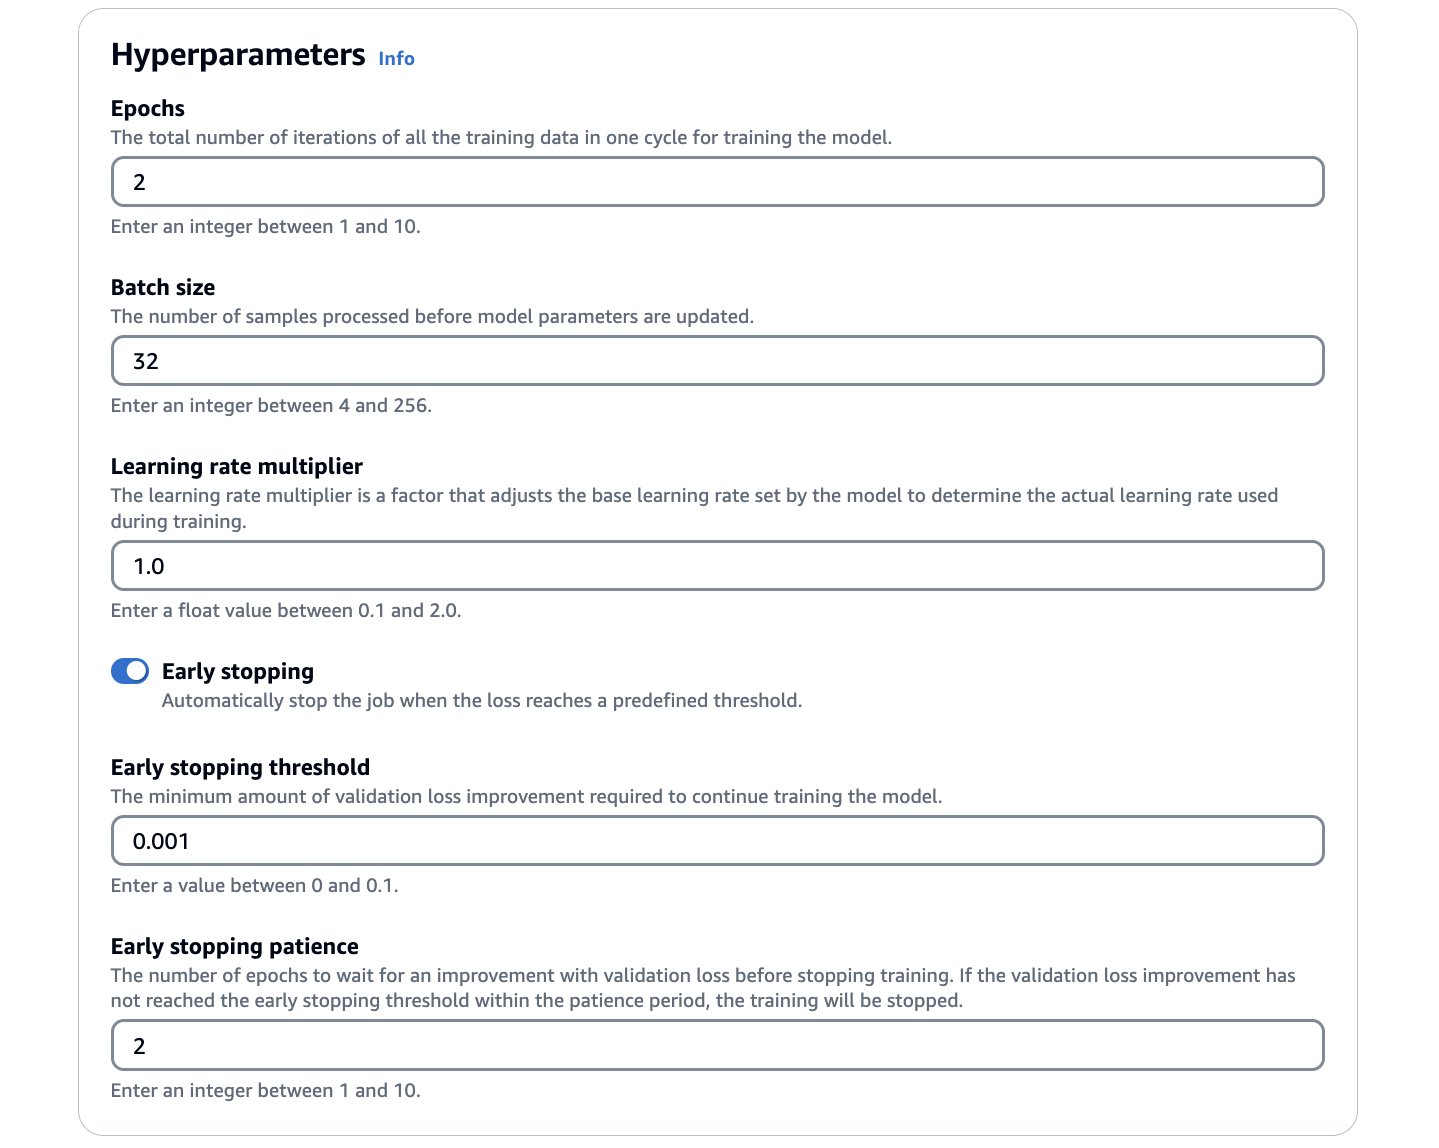Click the Hyperparameters section heading
The image size is (1439, 1148).
238,55
